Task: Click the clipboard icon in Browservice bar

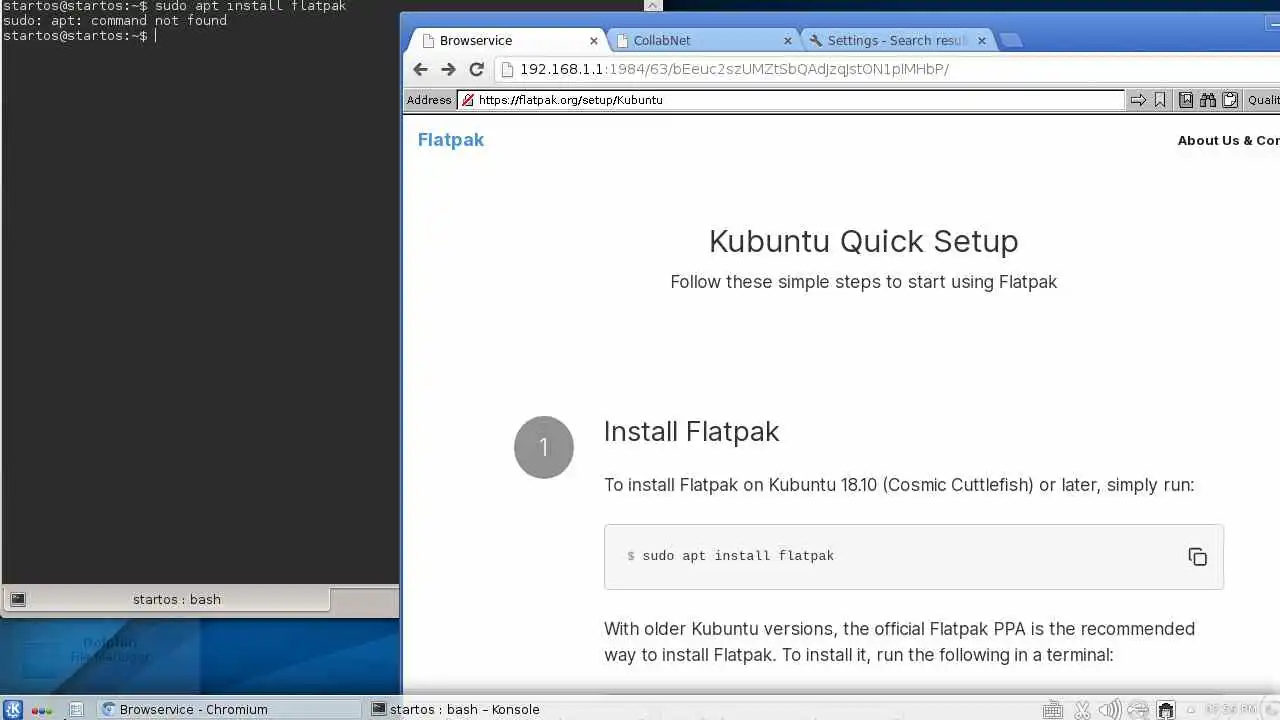Action: tap(1230, 100)
